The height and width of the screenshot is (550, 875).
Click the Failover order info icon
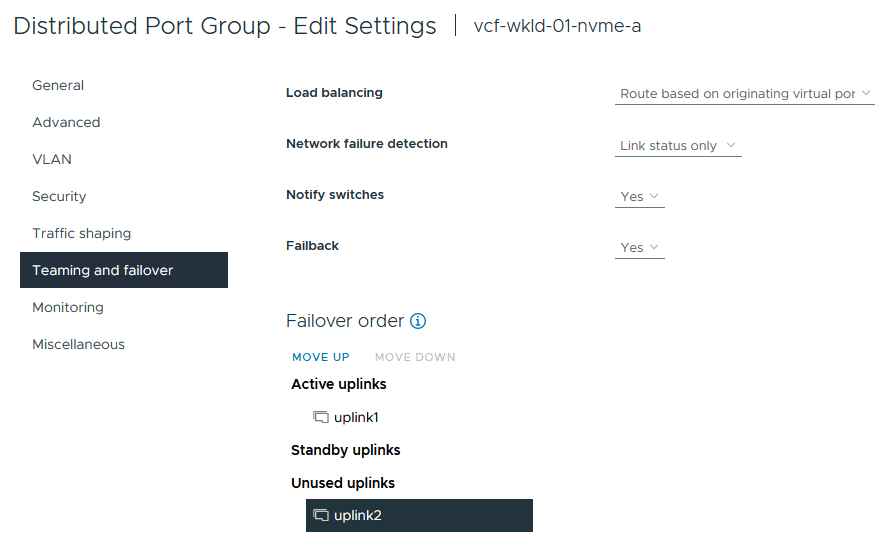(x=418, y=321)
